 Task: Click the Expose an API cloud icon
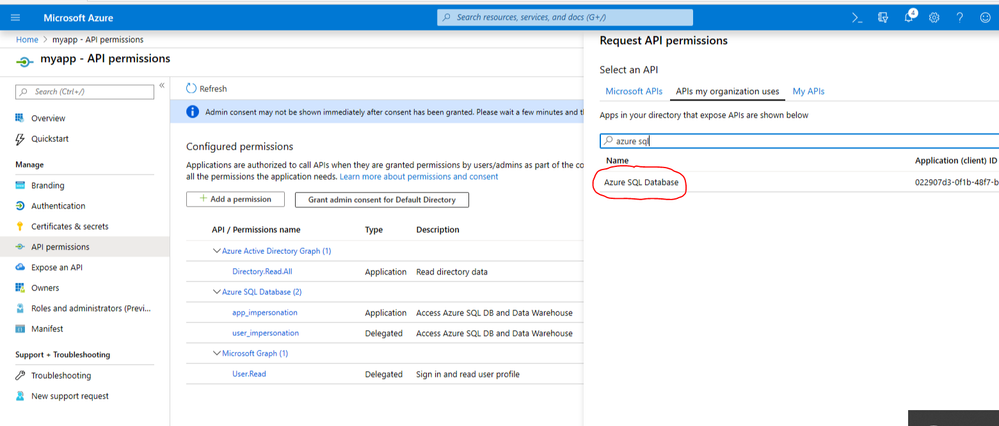pyautogui.click(x=20, y=267)
